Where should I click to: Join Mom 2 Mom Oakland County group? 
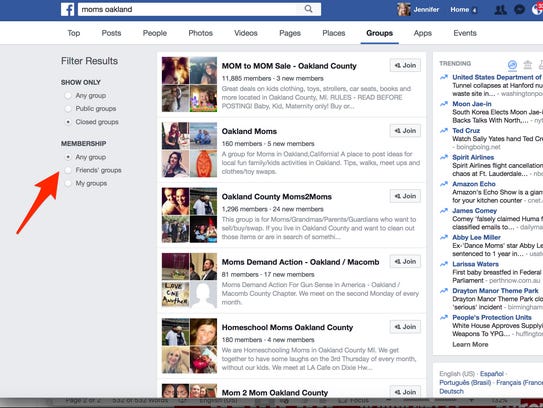tap(405, 392)
